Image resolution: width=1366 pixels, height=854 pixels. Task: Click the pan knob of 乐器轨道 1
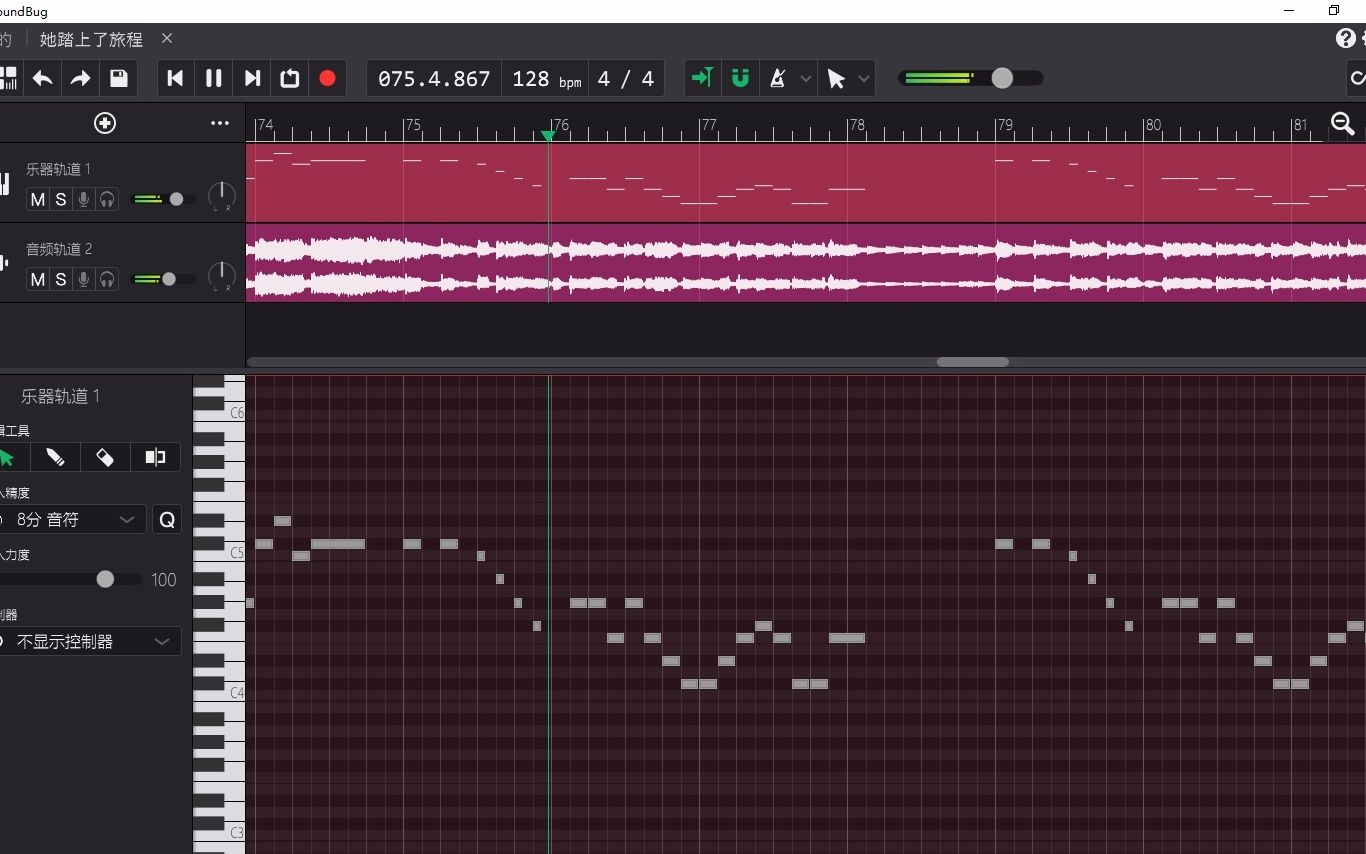click(221, 196)
